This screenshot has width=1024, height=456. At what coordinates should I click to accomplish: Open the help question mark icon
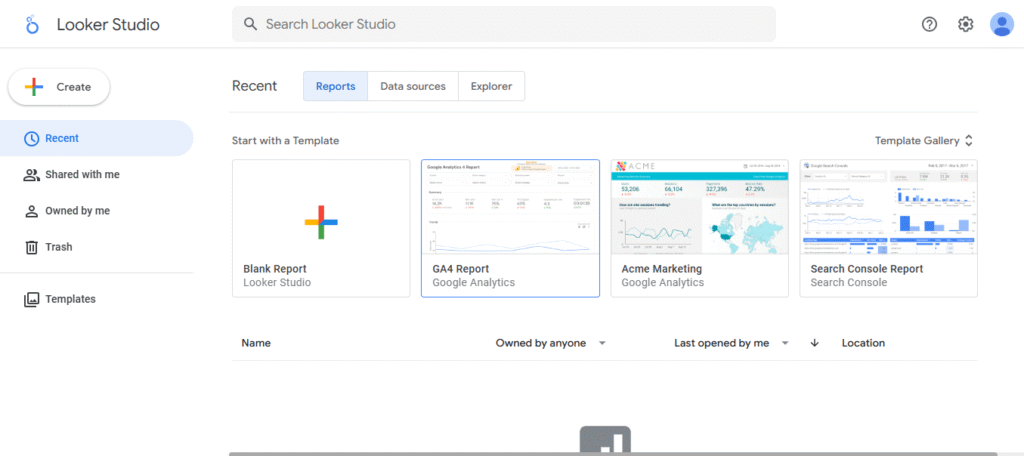(x=929, y=25)
